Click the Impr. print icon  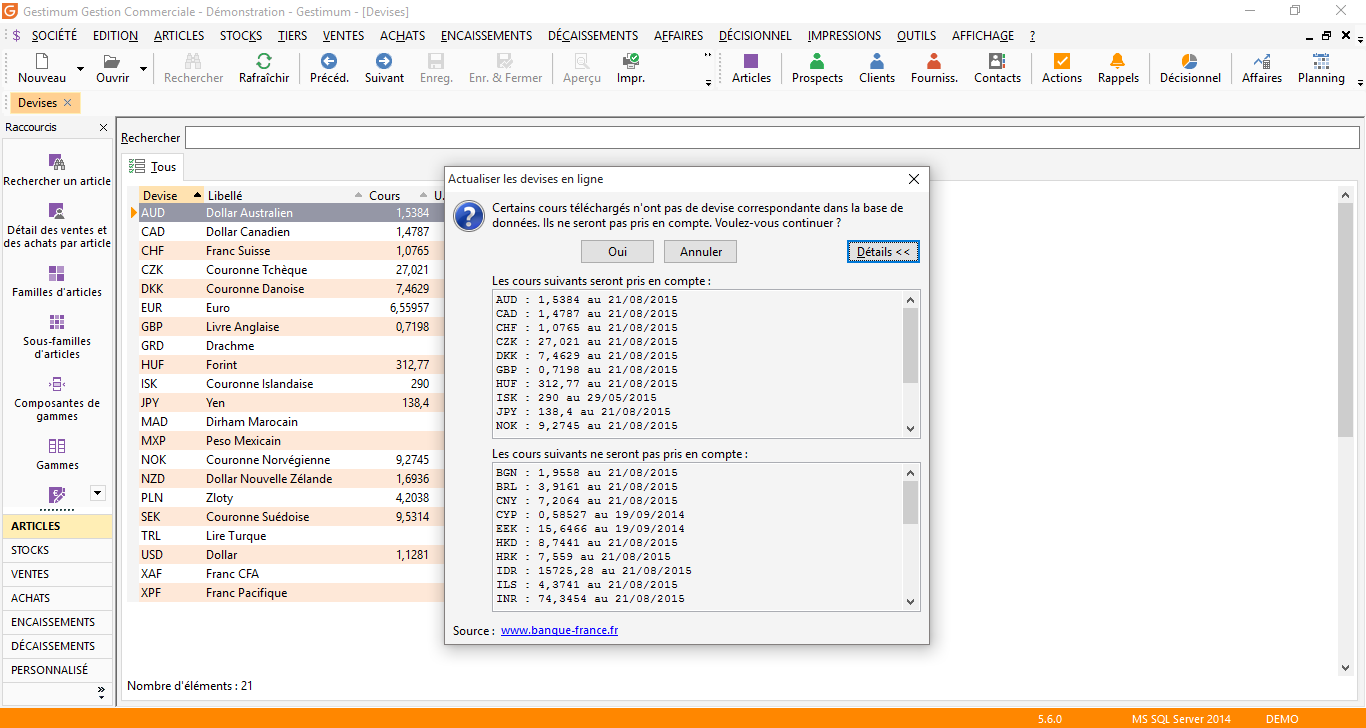click(630, 61)
